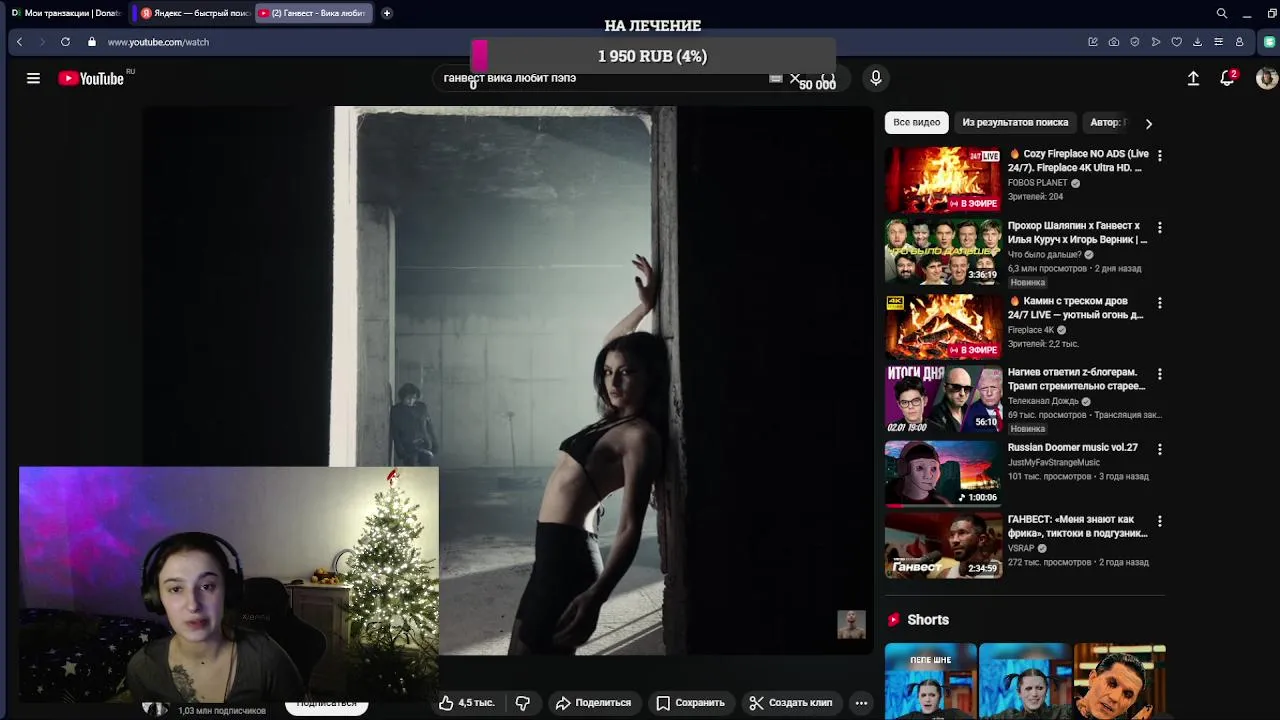Open Нагиев ответил z-блогерам thumbnail
Image resolution: width=1280 pixels, height=720 pixels.
(x=943, y=399)
